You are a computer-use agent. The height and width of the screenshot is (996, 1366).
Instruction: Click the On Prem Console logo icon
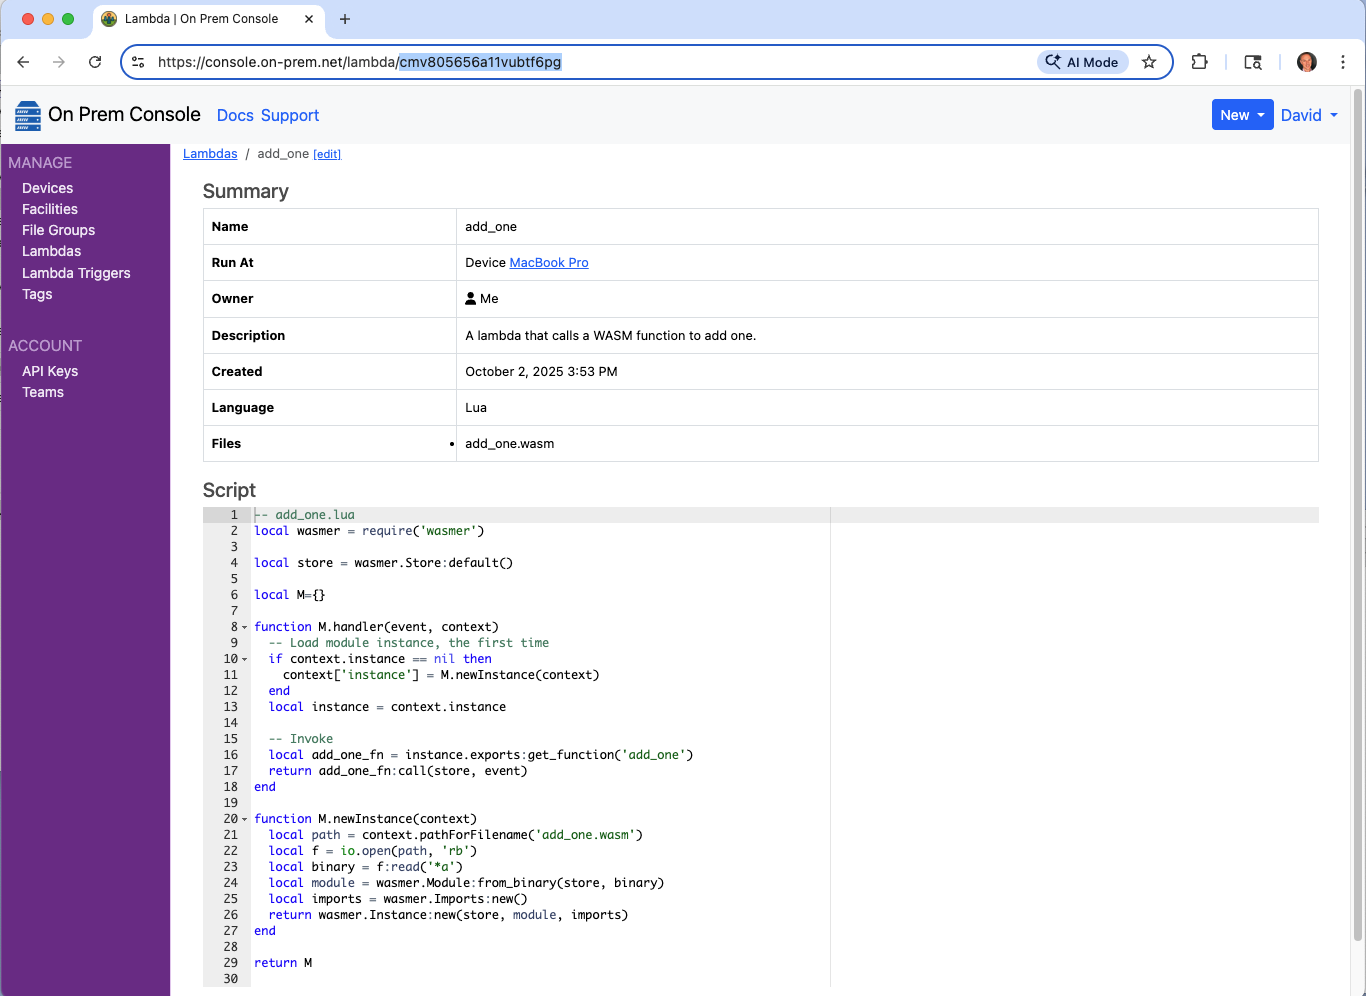28,116
